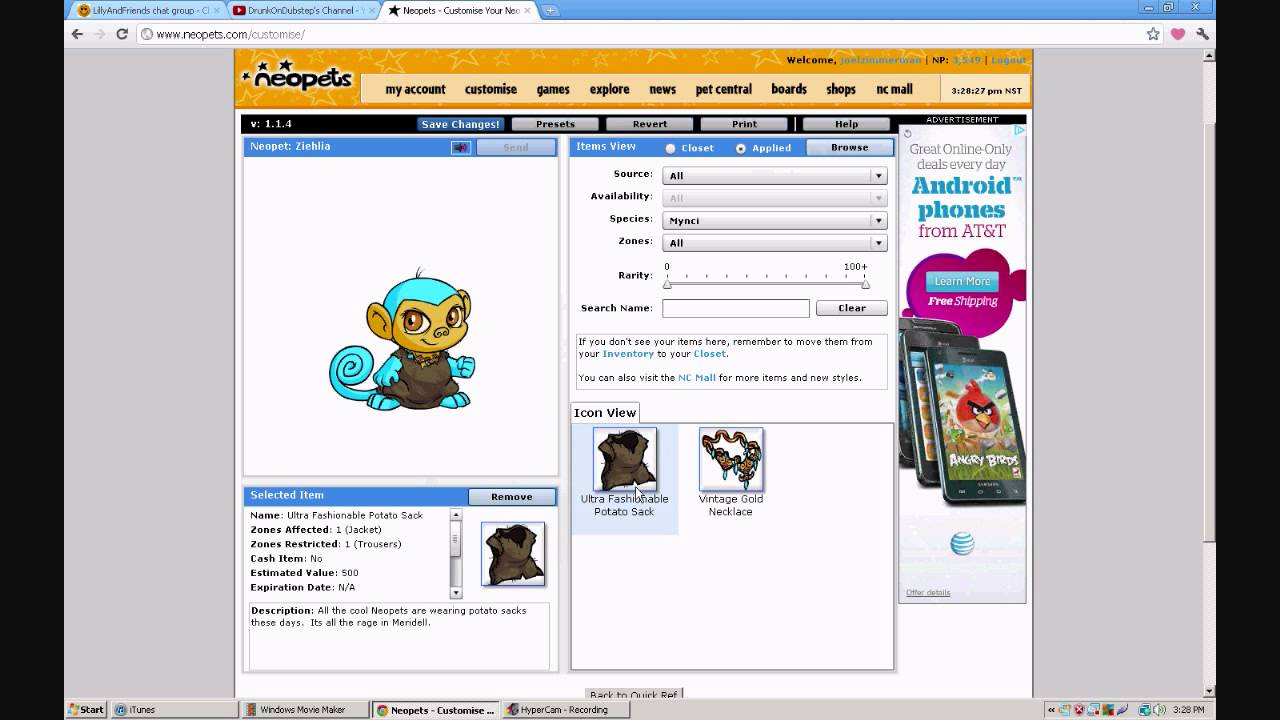The height and width of the screenshot is (720, 1280).
Task: Open the Chrome wrench menu
Action: pos(1202,34)
